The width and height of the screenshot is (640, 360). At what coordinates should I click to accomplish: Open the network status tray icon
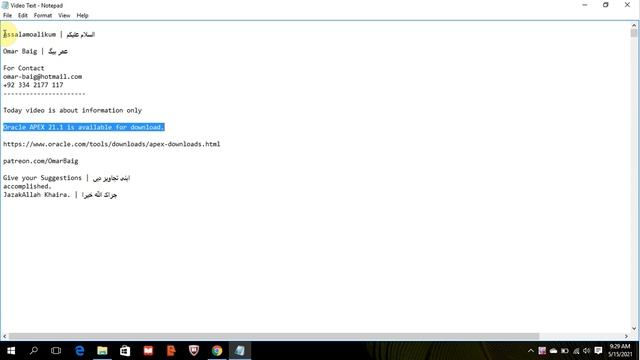click(x=576, y=351)
